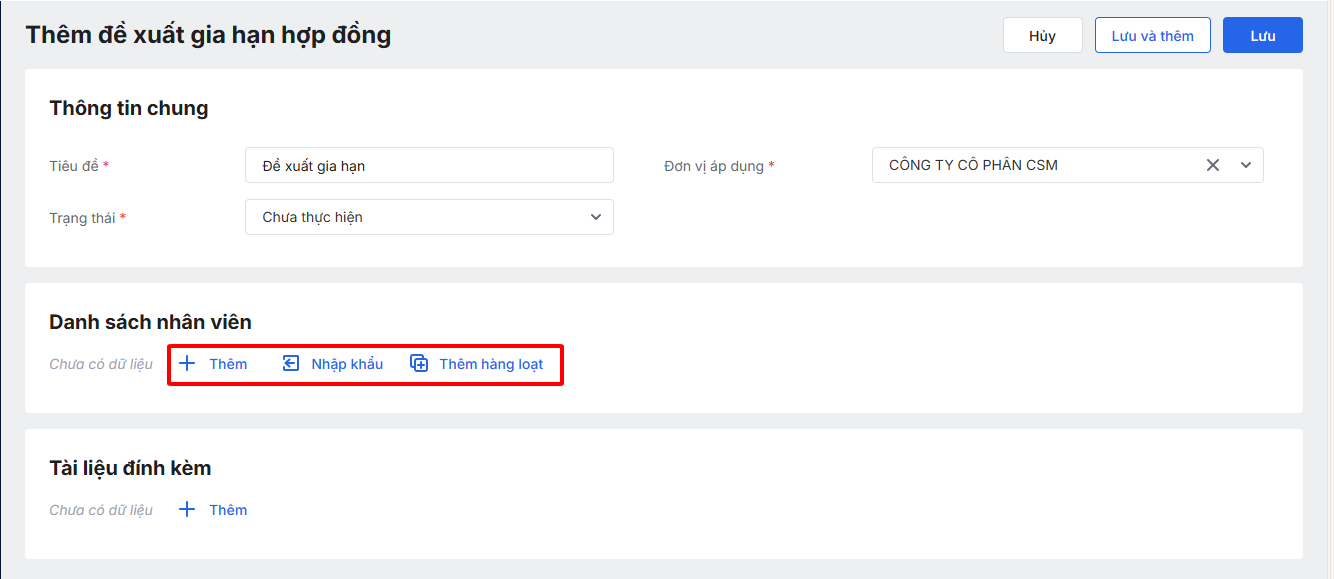Expand the Đơn vị áp dụng dropdown arrow
The image size is (1334, 579).
coord(1246,165)
